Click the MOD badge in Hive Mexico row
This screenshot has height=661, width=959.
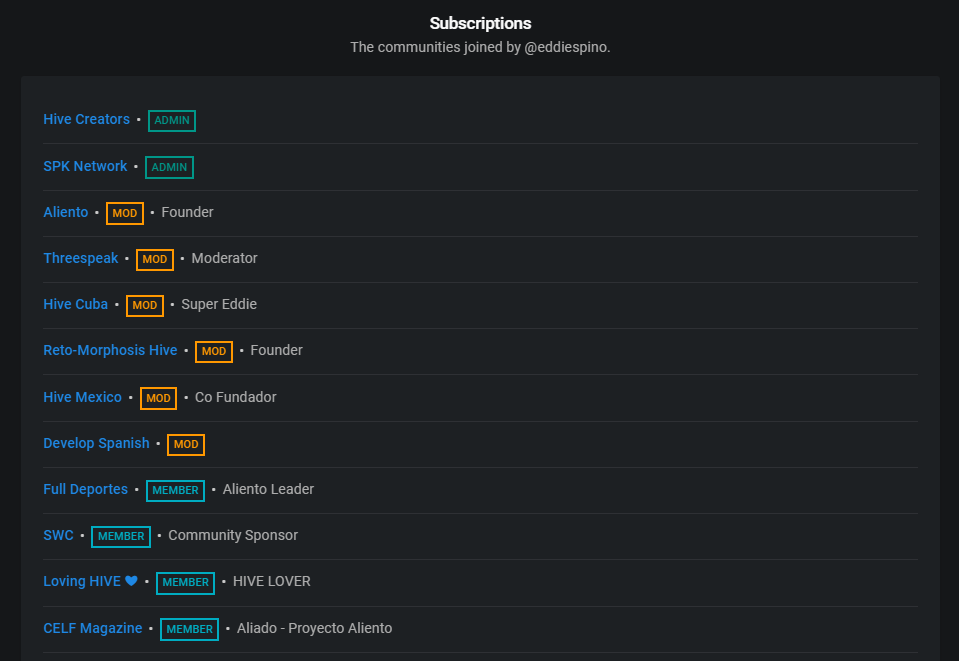(x=158, y=398)
